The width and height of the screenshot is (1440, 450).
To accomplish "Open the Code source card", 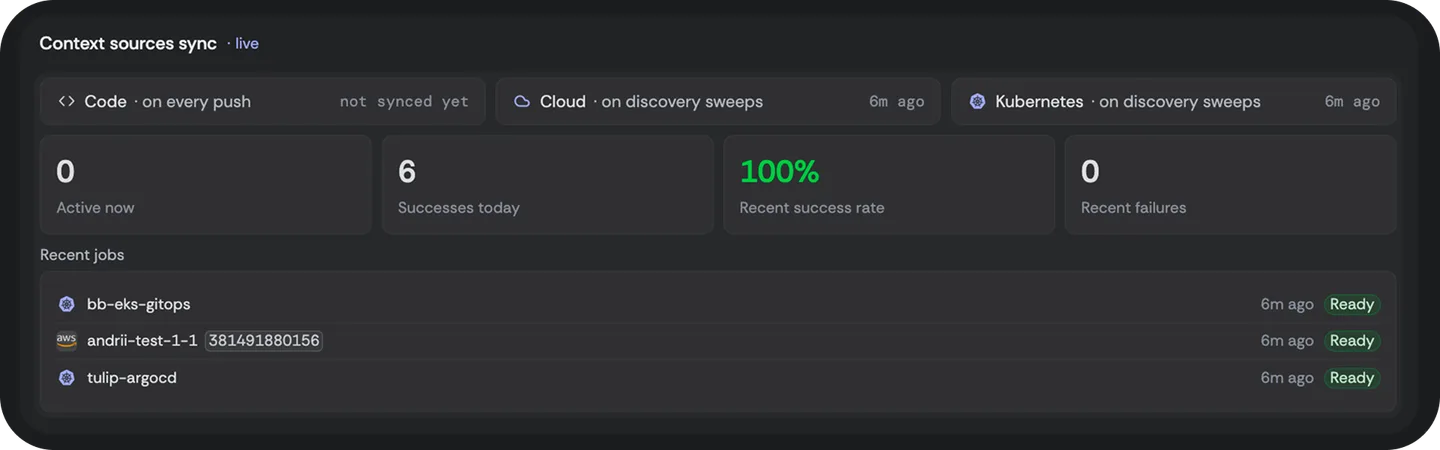I will [262, 101].
